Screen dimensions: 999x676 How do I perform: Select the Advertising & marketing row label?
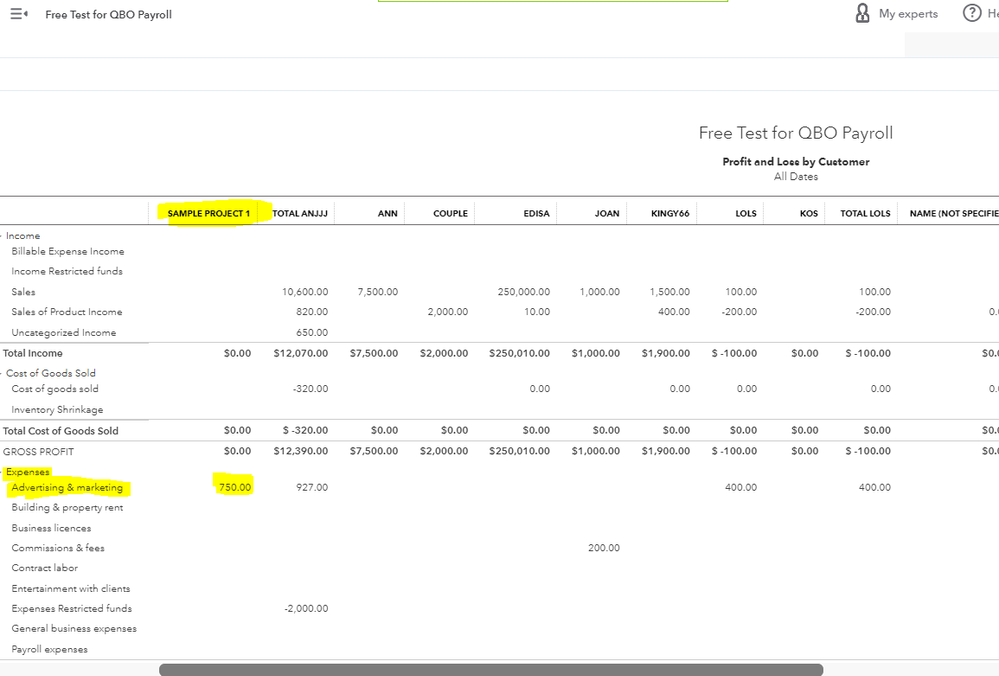(67, 487)
